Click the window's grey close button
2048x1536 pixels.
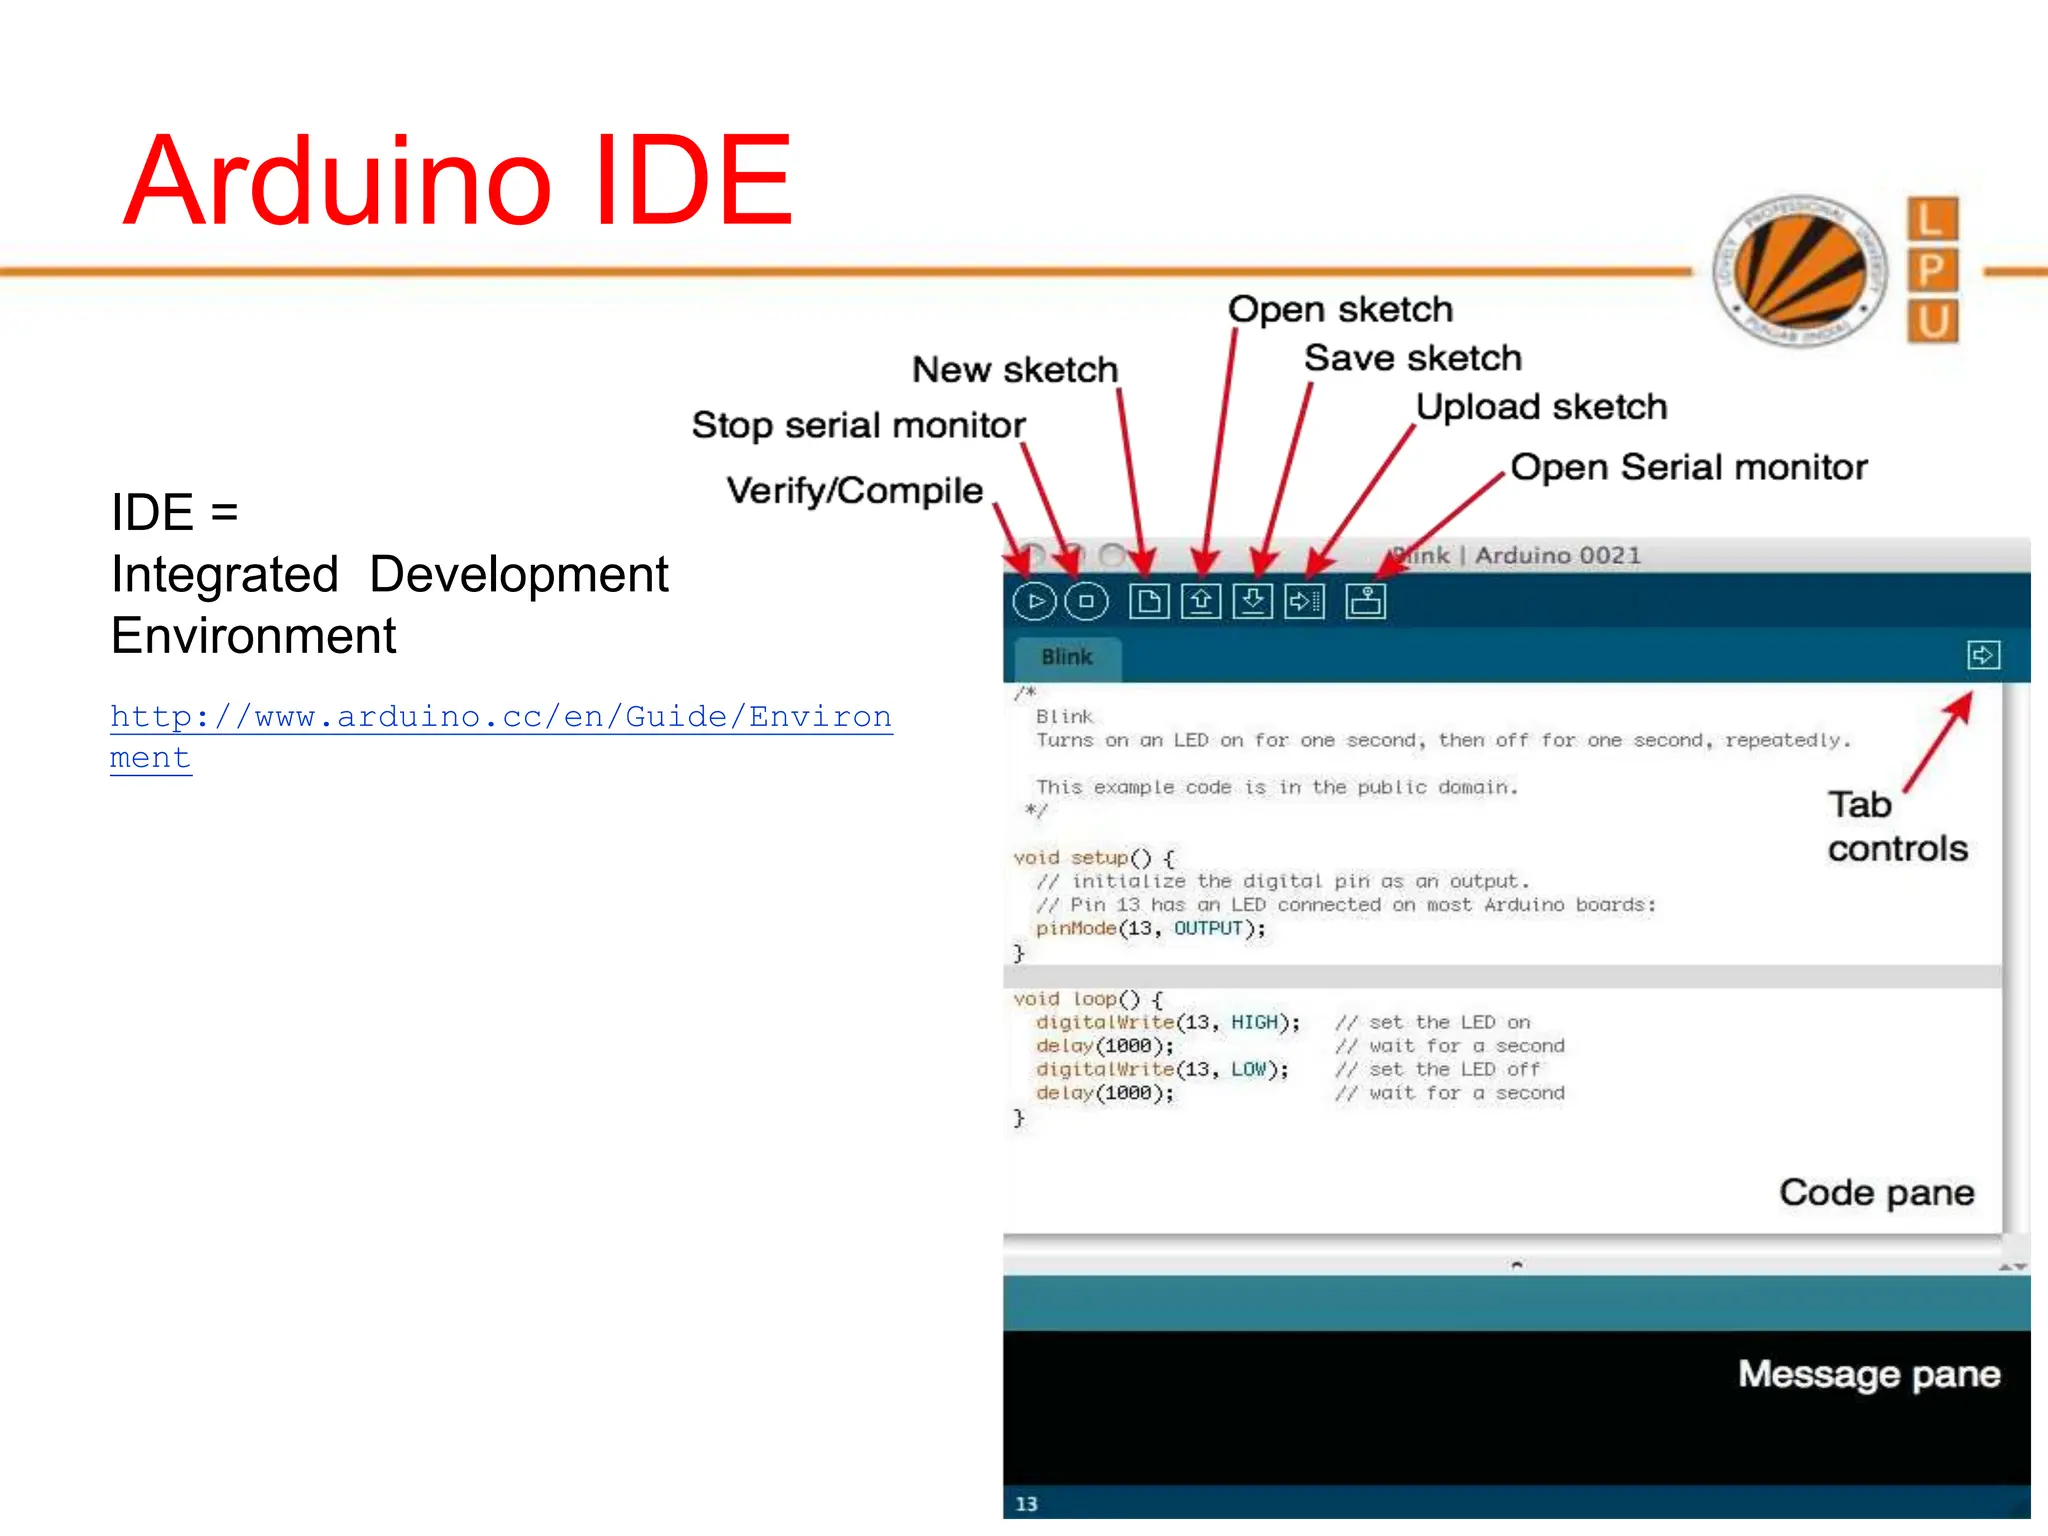1033,554
